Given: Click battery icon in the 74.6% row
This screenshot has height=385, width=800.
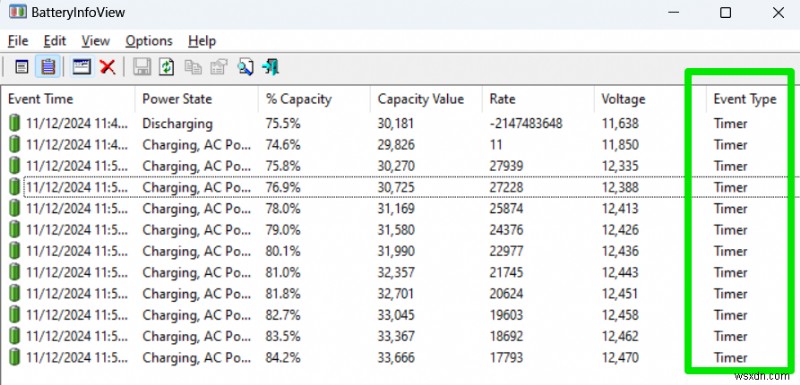Looking at the screenshot, I should pos(15,145).
